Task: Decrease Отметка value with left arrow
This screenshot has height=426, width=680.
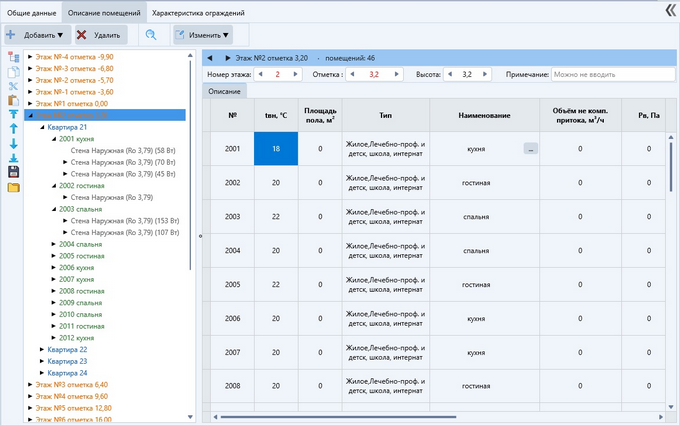Action: pyautogui.click(x=352, y=74)
